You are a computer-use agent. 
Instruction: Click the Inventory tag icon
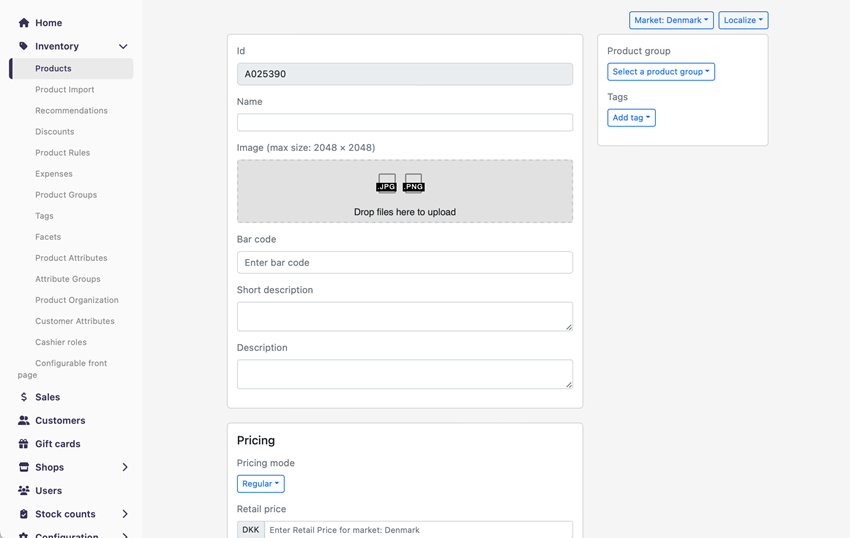coord(24,46)
